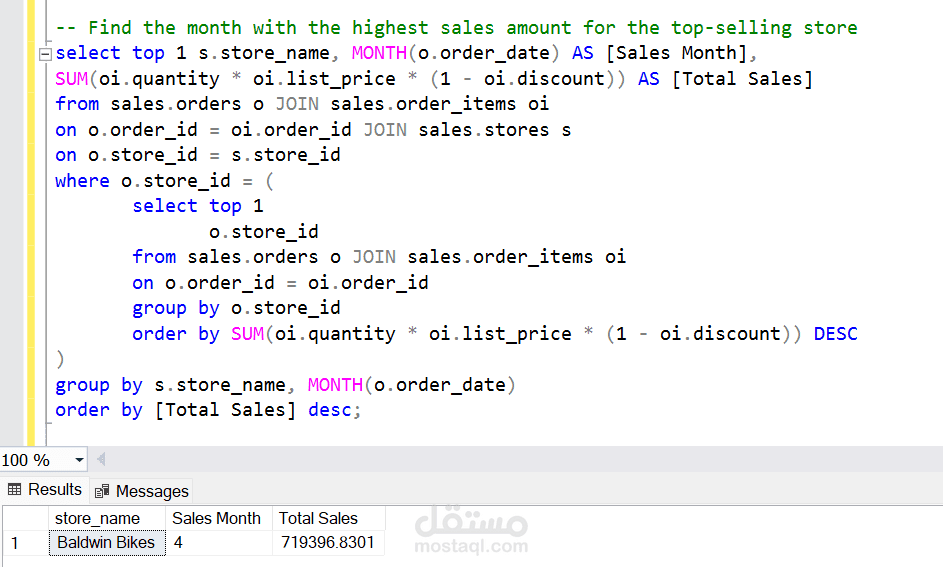This screenshot has width=943, height=567.
Task: Click sales.stores in the join clause
Action: [484, 130]
